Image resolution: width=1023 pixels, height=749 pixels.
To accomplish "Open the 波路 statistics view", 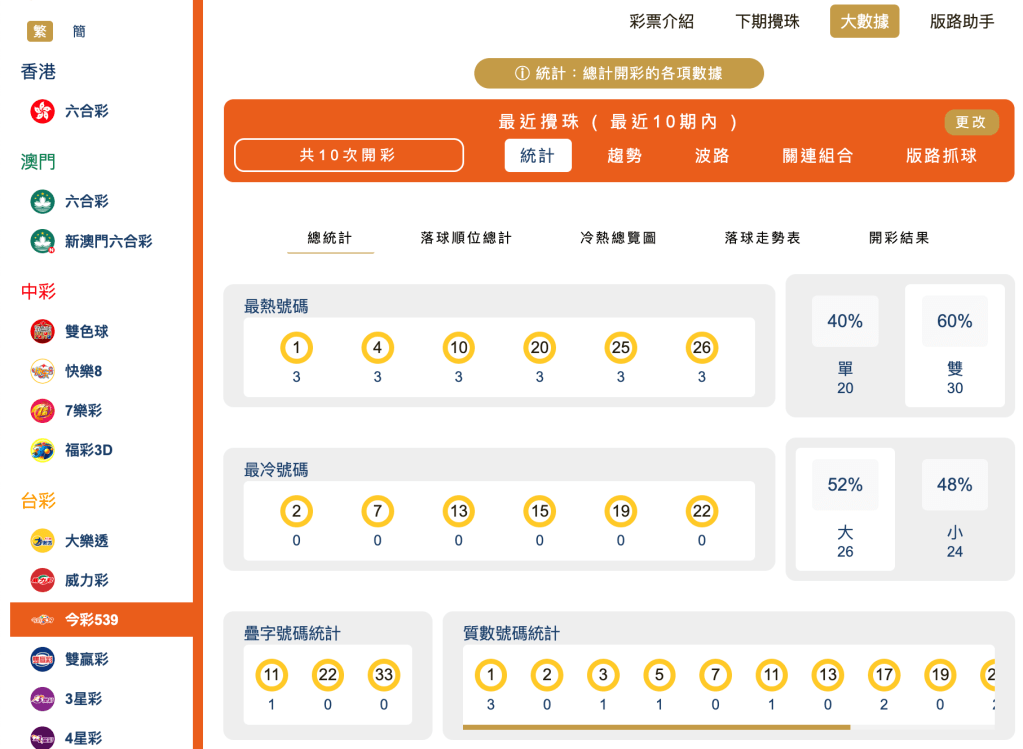I will [710, 157].
